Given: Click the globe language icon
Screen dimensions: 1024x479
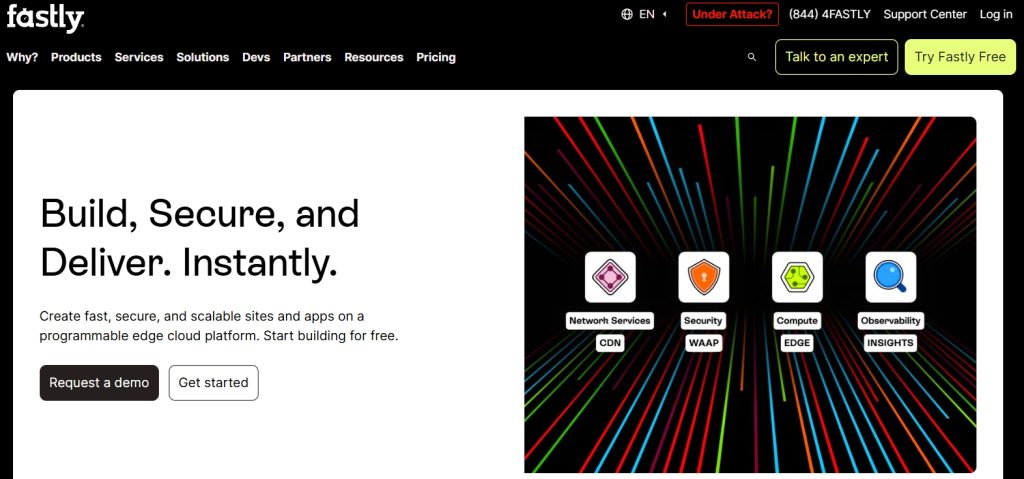Looking at the screenshot, I should [627, 14].
